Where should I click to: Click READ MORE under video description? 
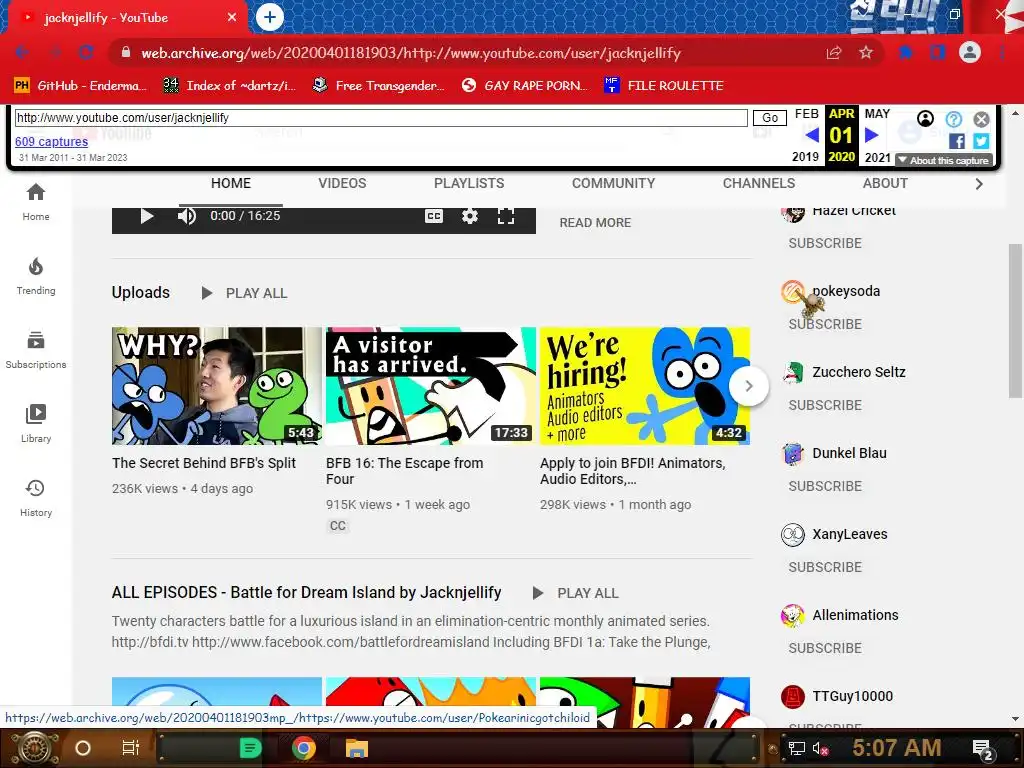click(595, 223)
